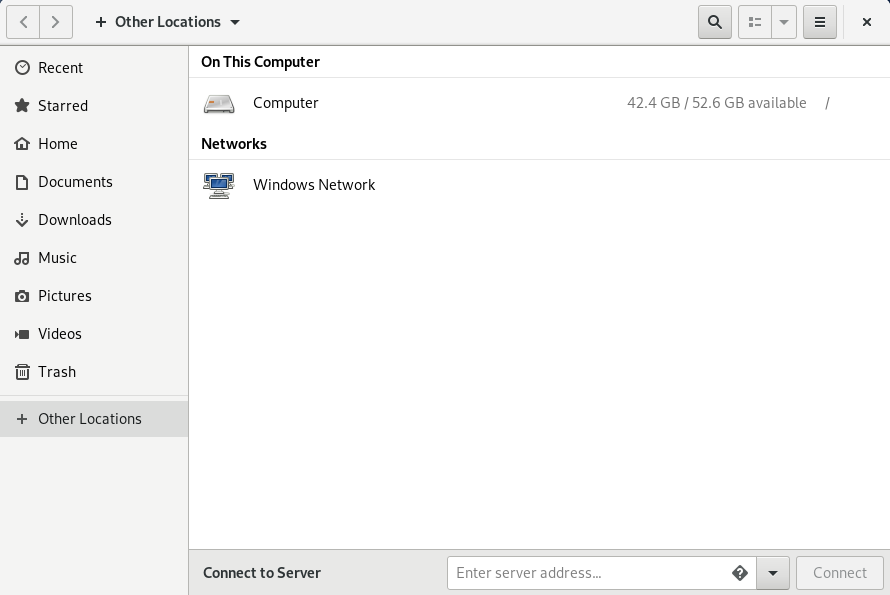Go back with left arrow
This screenshot has width=890, height=595.
24,21
